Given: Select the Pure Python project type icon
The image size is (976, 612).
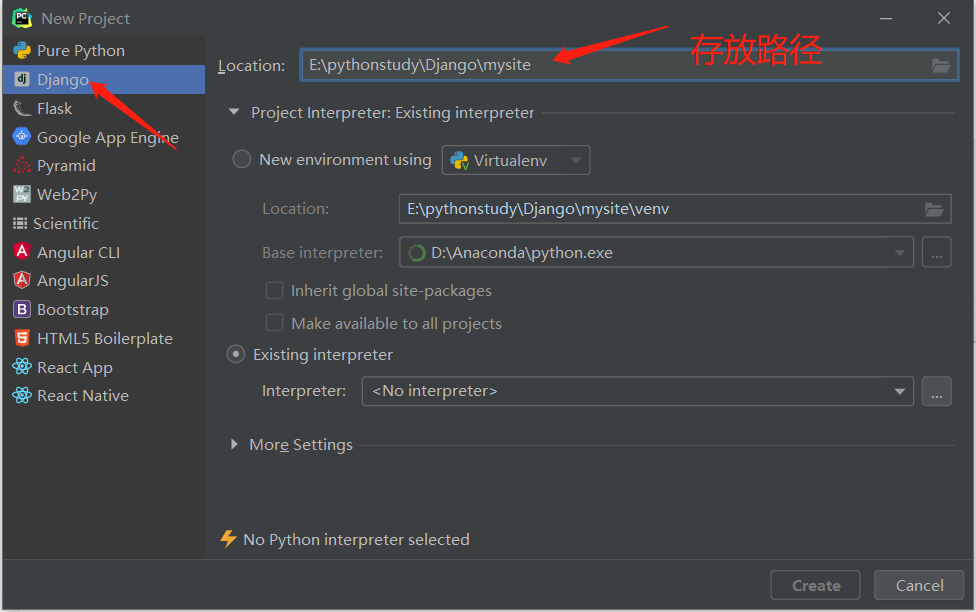Looking at the screenshot, I should (x=21, y=51).
